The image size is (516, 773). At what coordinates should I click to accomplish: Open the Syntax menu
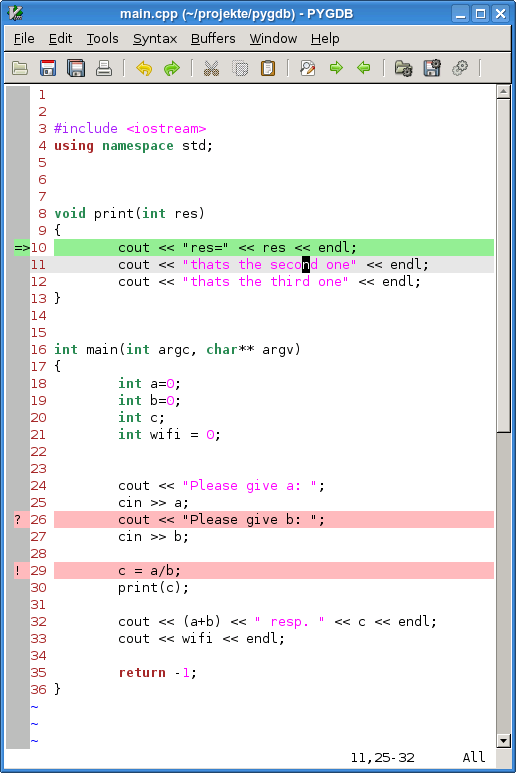tap(155, 38)
